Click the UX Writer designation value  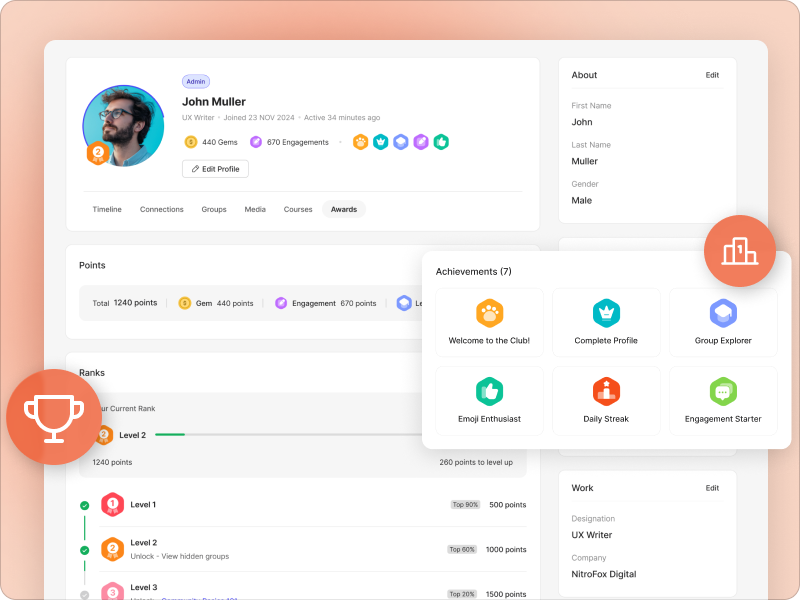coord(591,535)
